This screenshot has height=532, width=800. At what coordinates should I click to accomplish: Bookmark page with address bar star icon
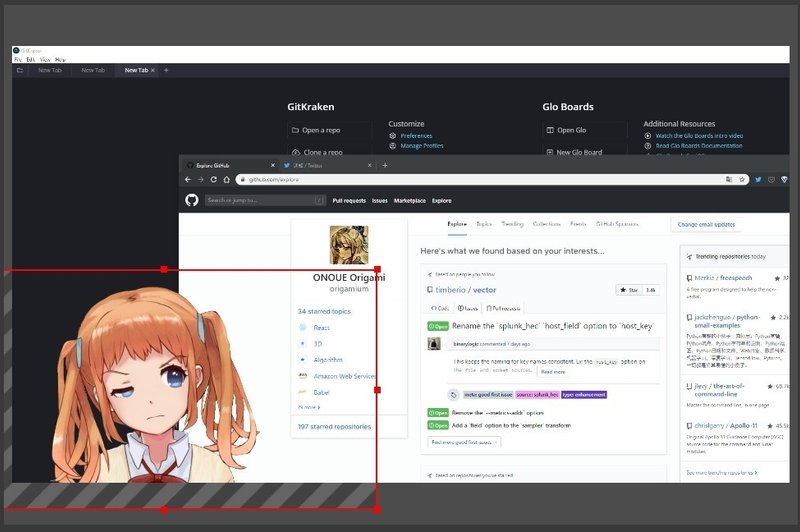pos(742,180)
